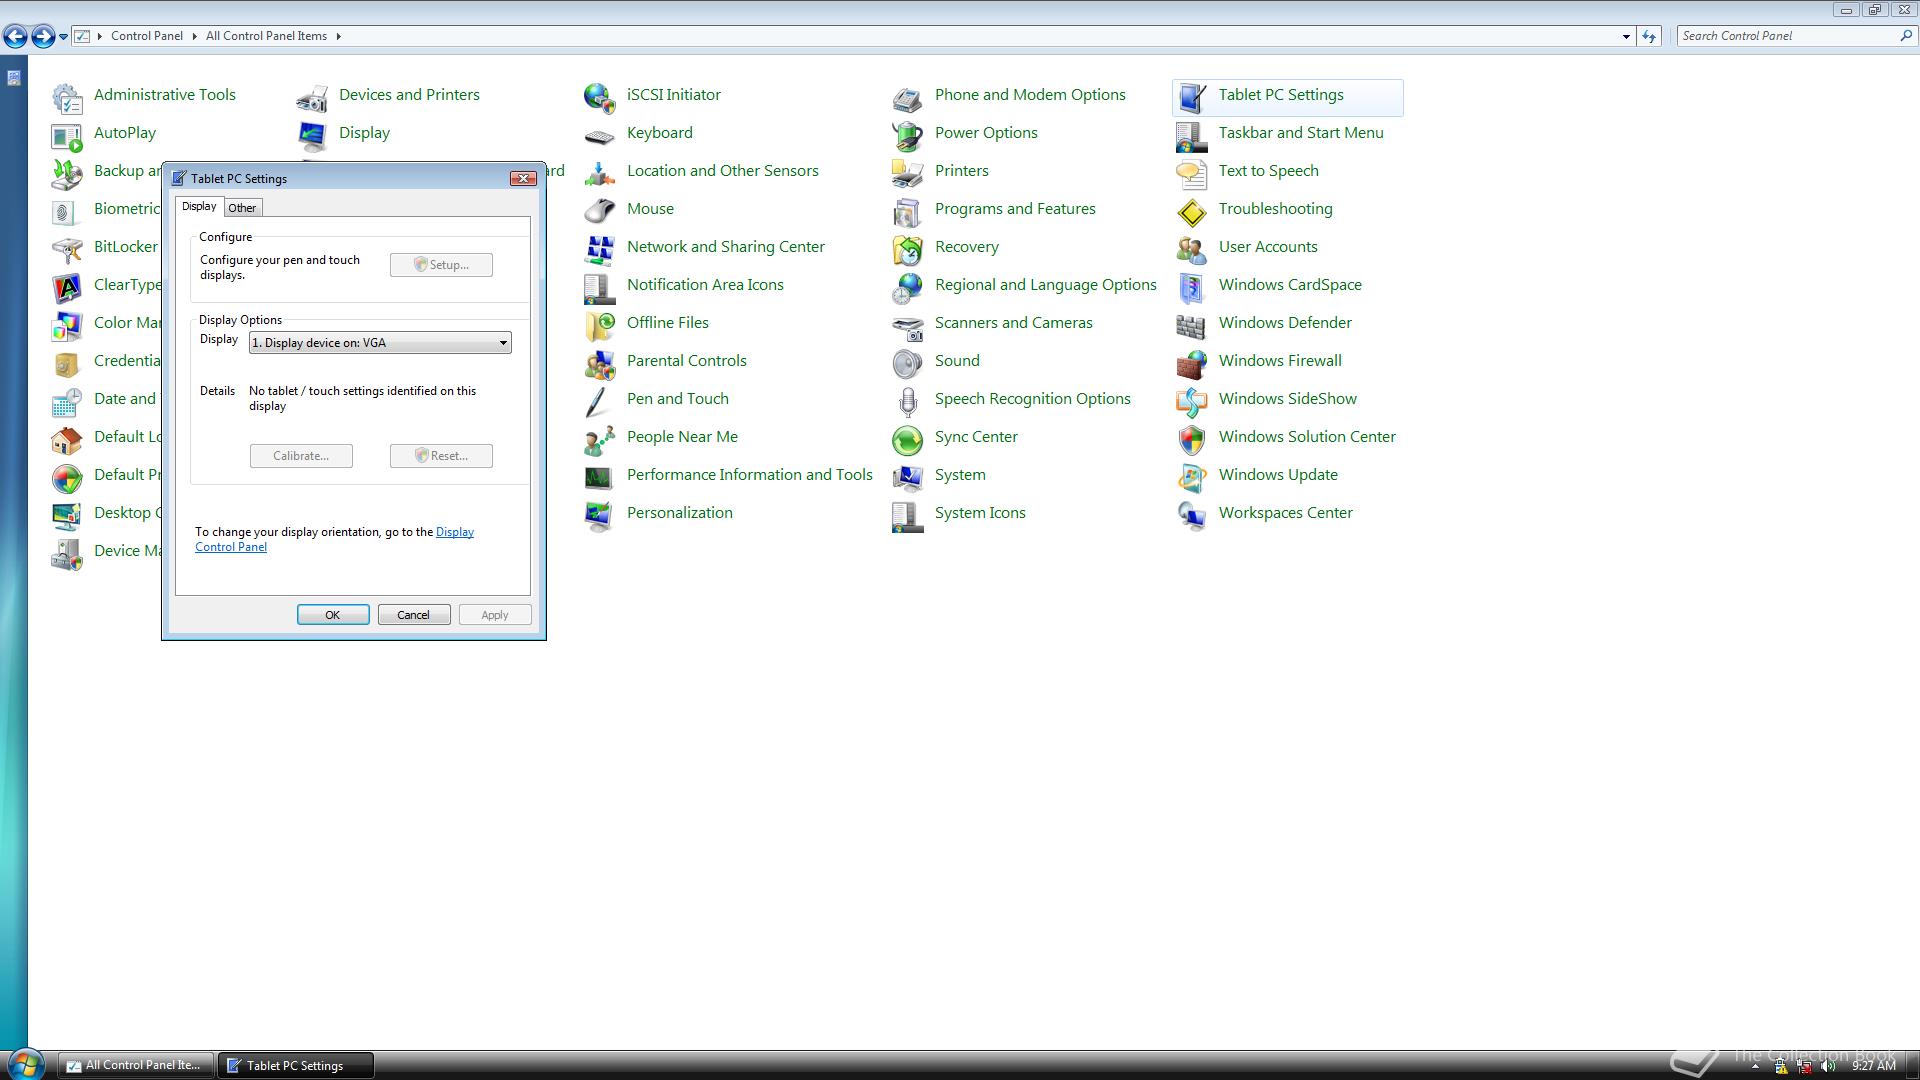Switch to the Other tab
1920x1080 pixels.
click(x=242, y=208)
